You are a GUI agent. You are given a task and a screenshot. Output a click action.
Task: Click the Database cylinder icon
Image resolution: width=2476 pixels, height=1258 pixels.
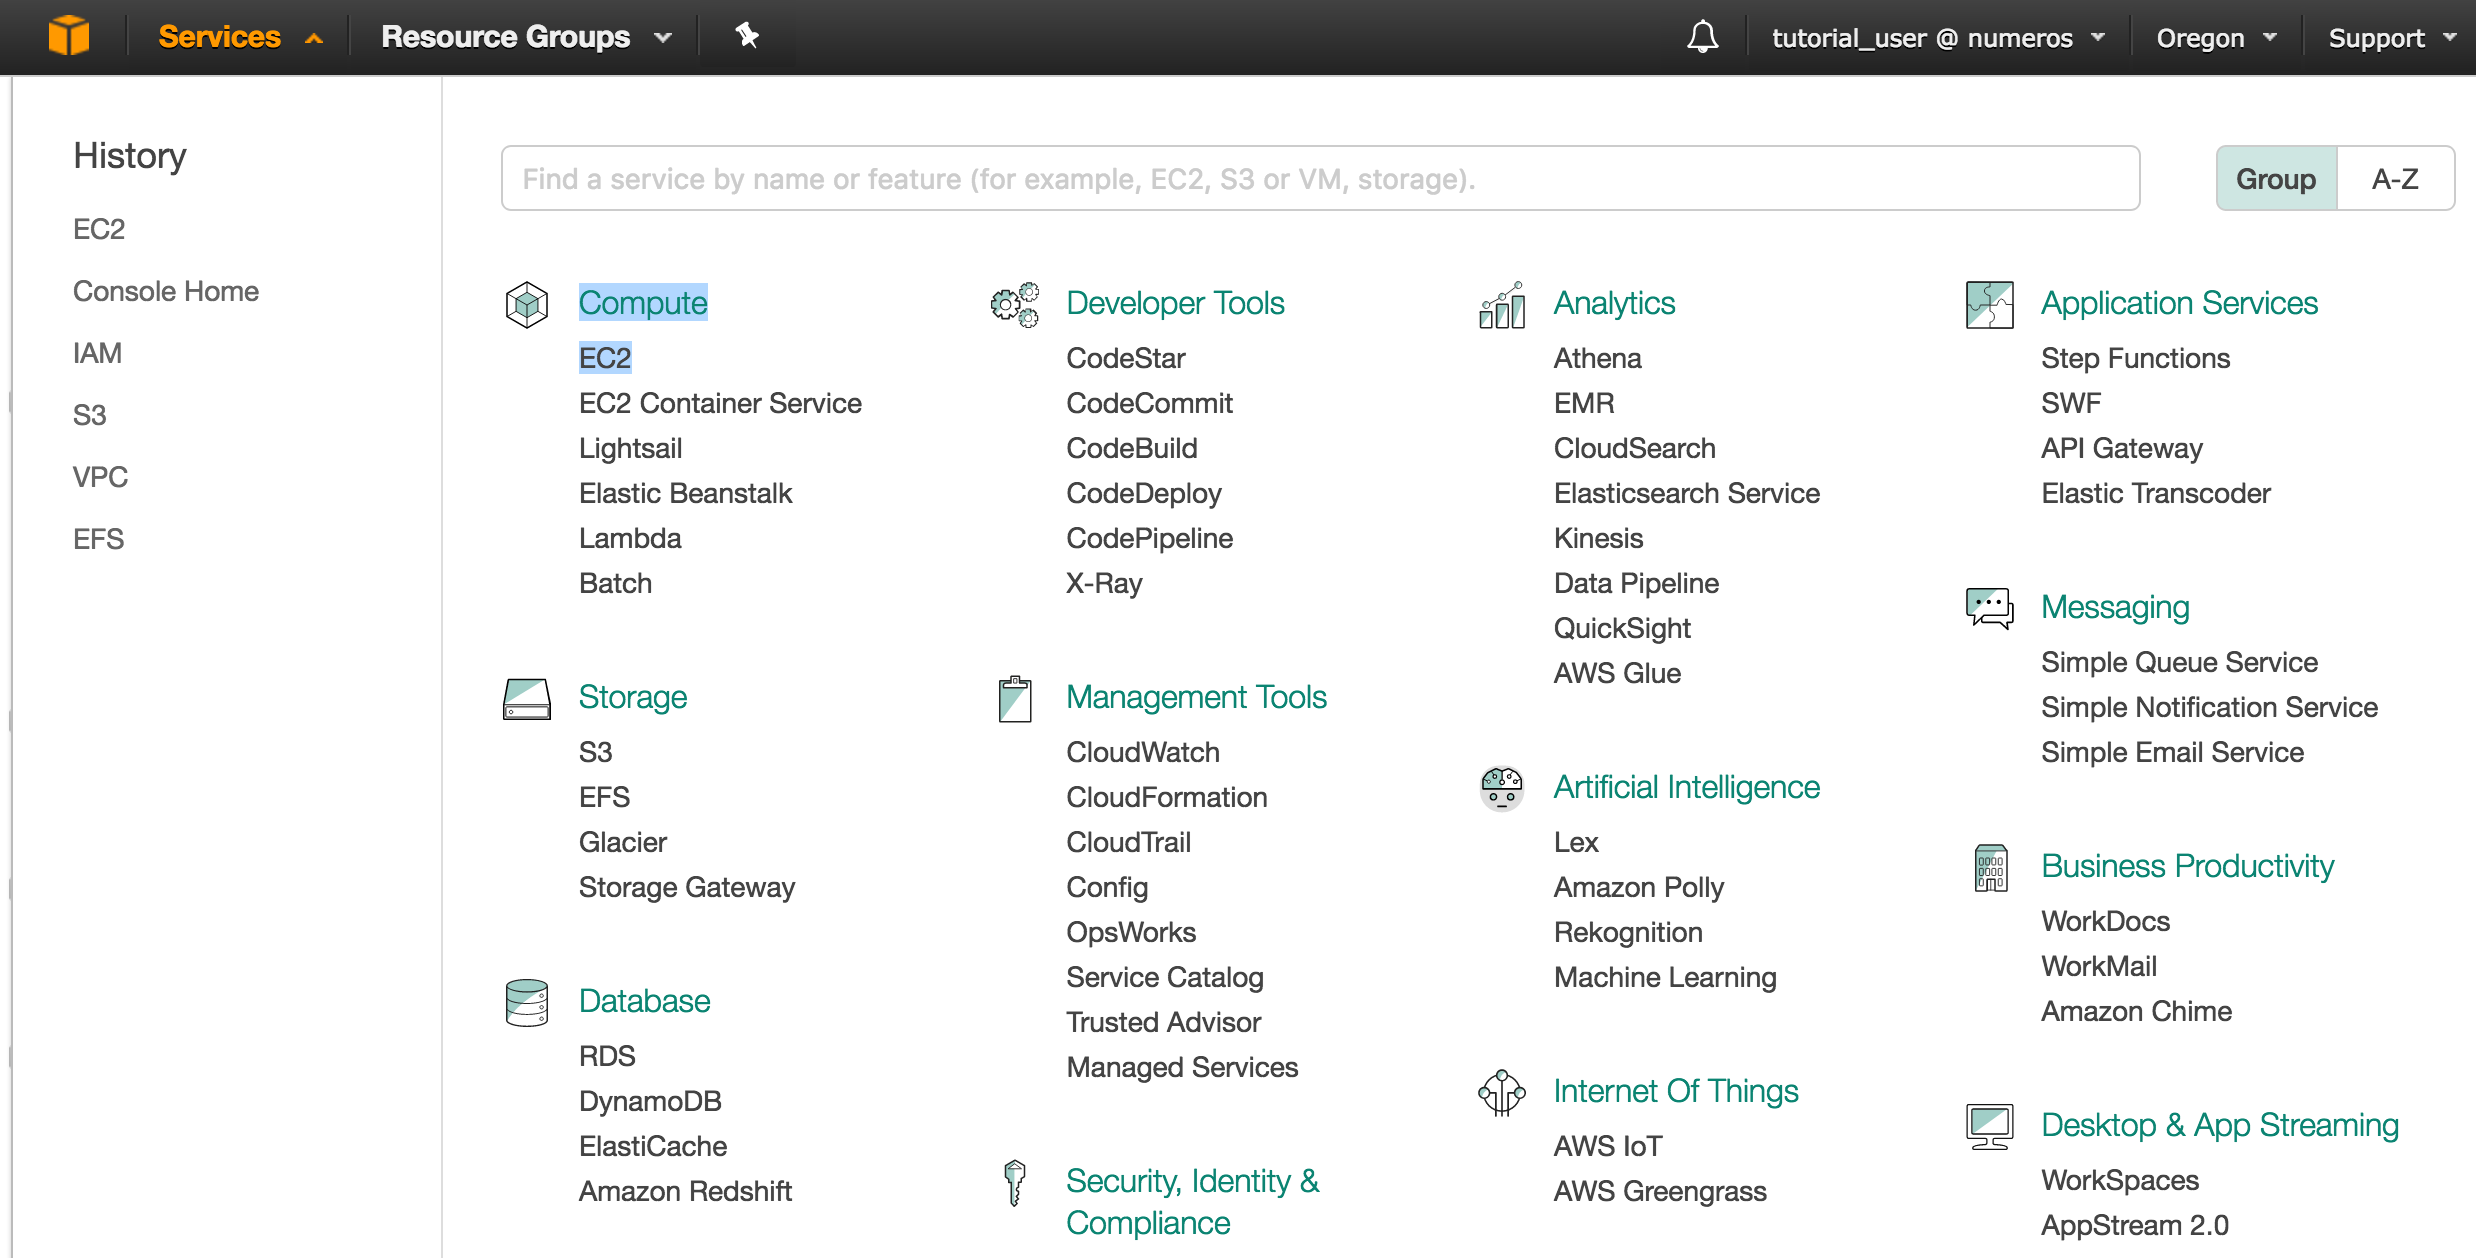point(527,1002)
